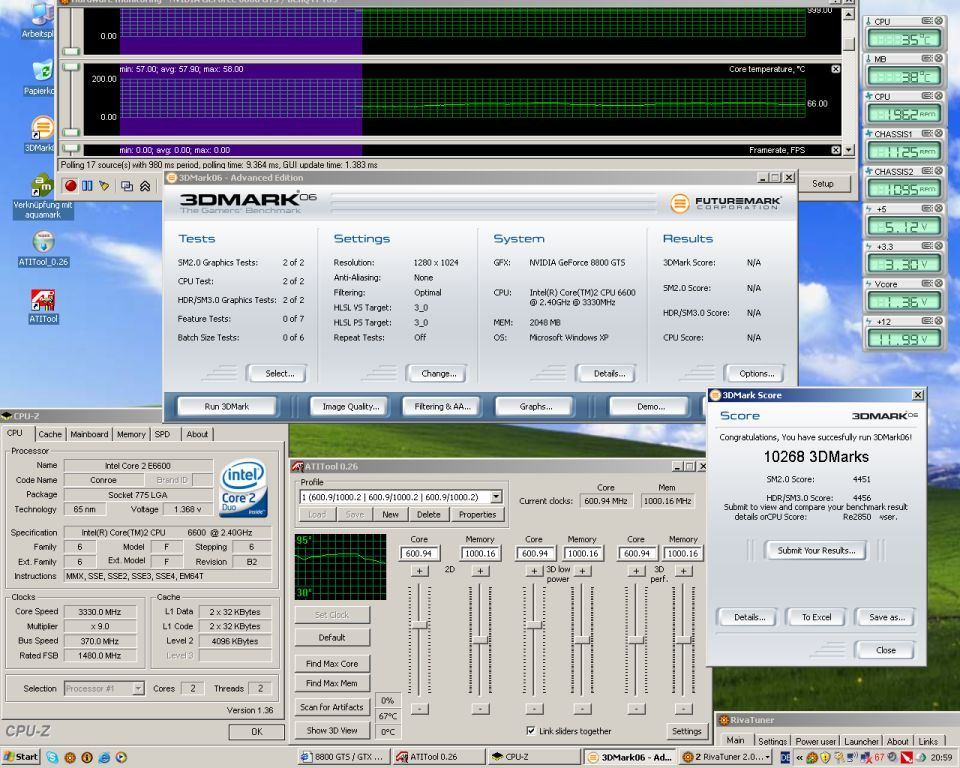Click the orange RivaTuner icon in quick launch
The width and height of the screenshot is (960, 768).
pos(70,758)
